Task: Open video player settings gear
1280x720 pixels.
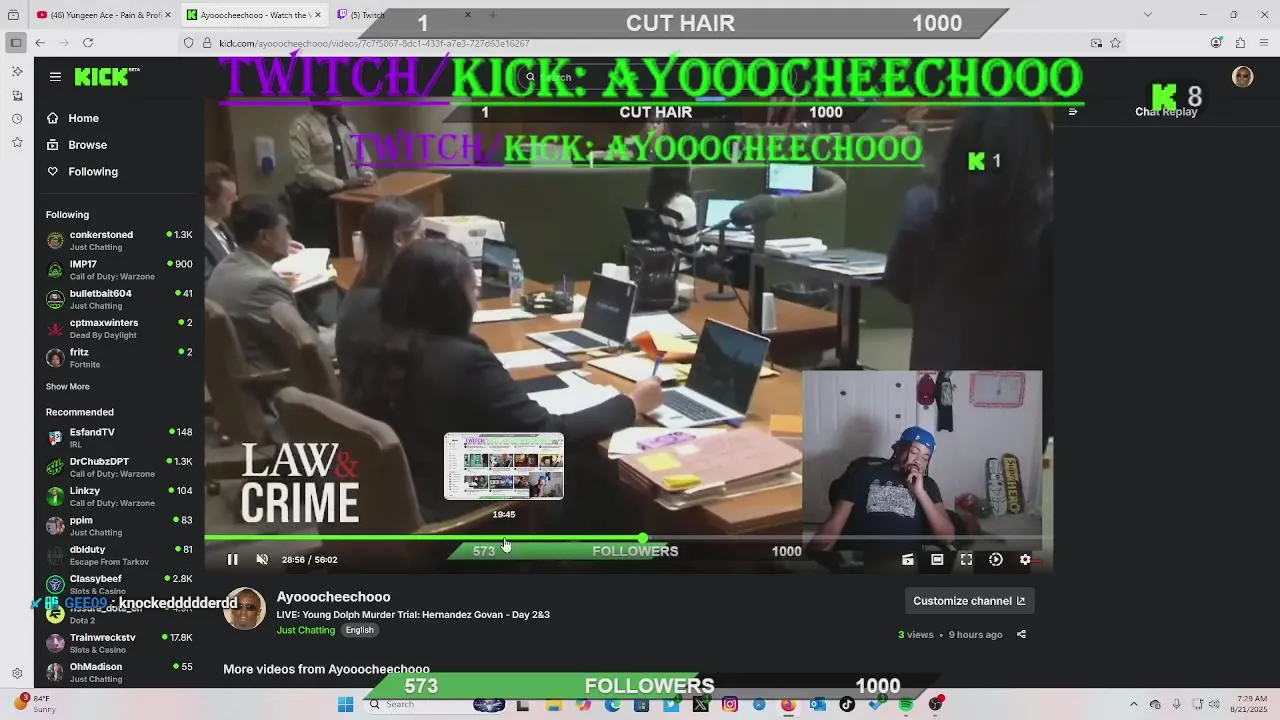Action: point(1025,560)
